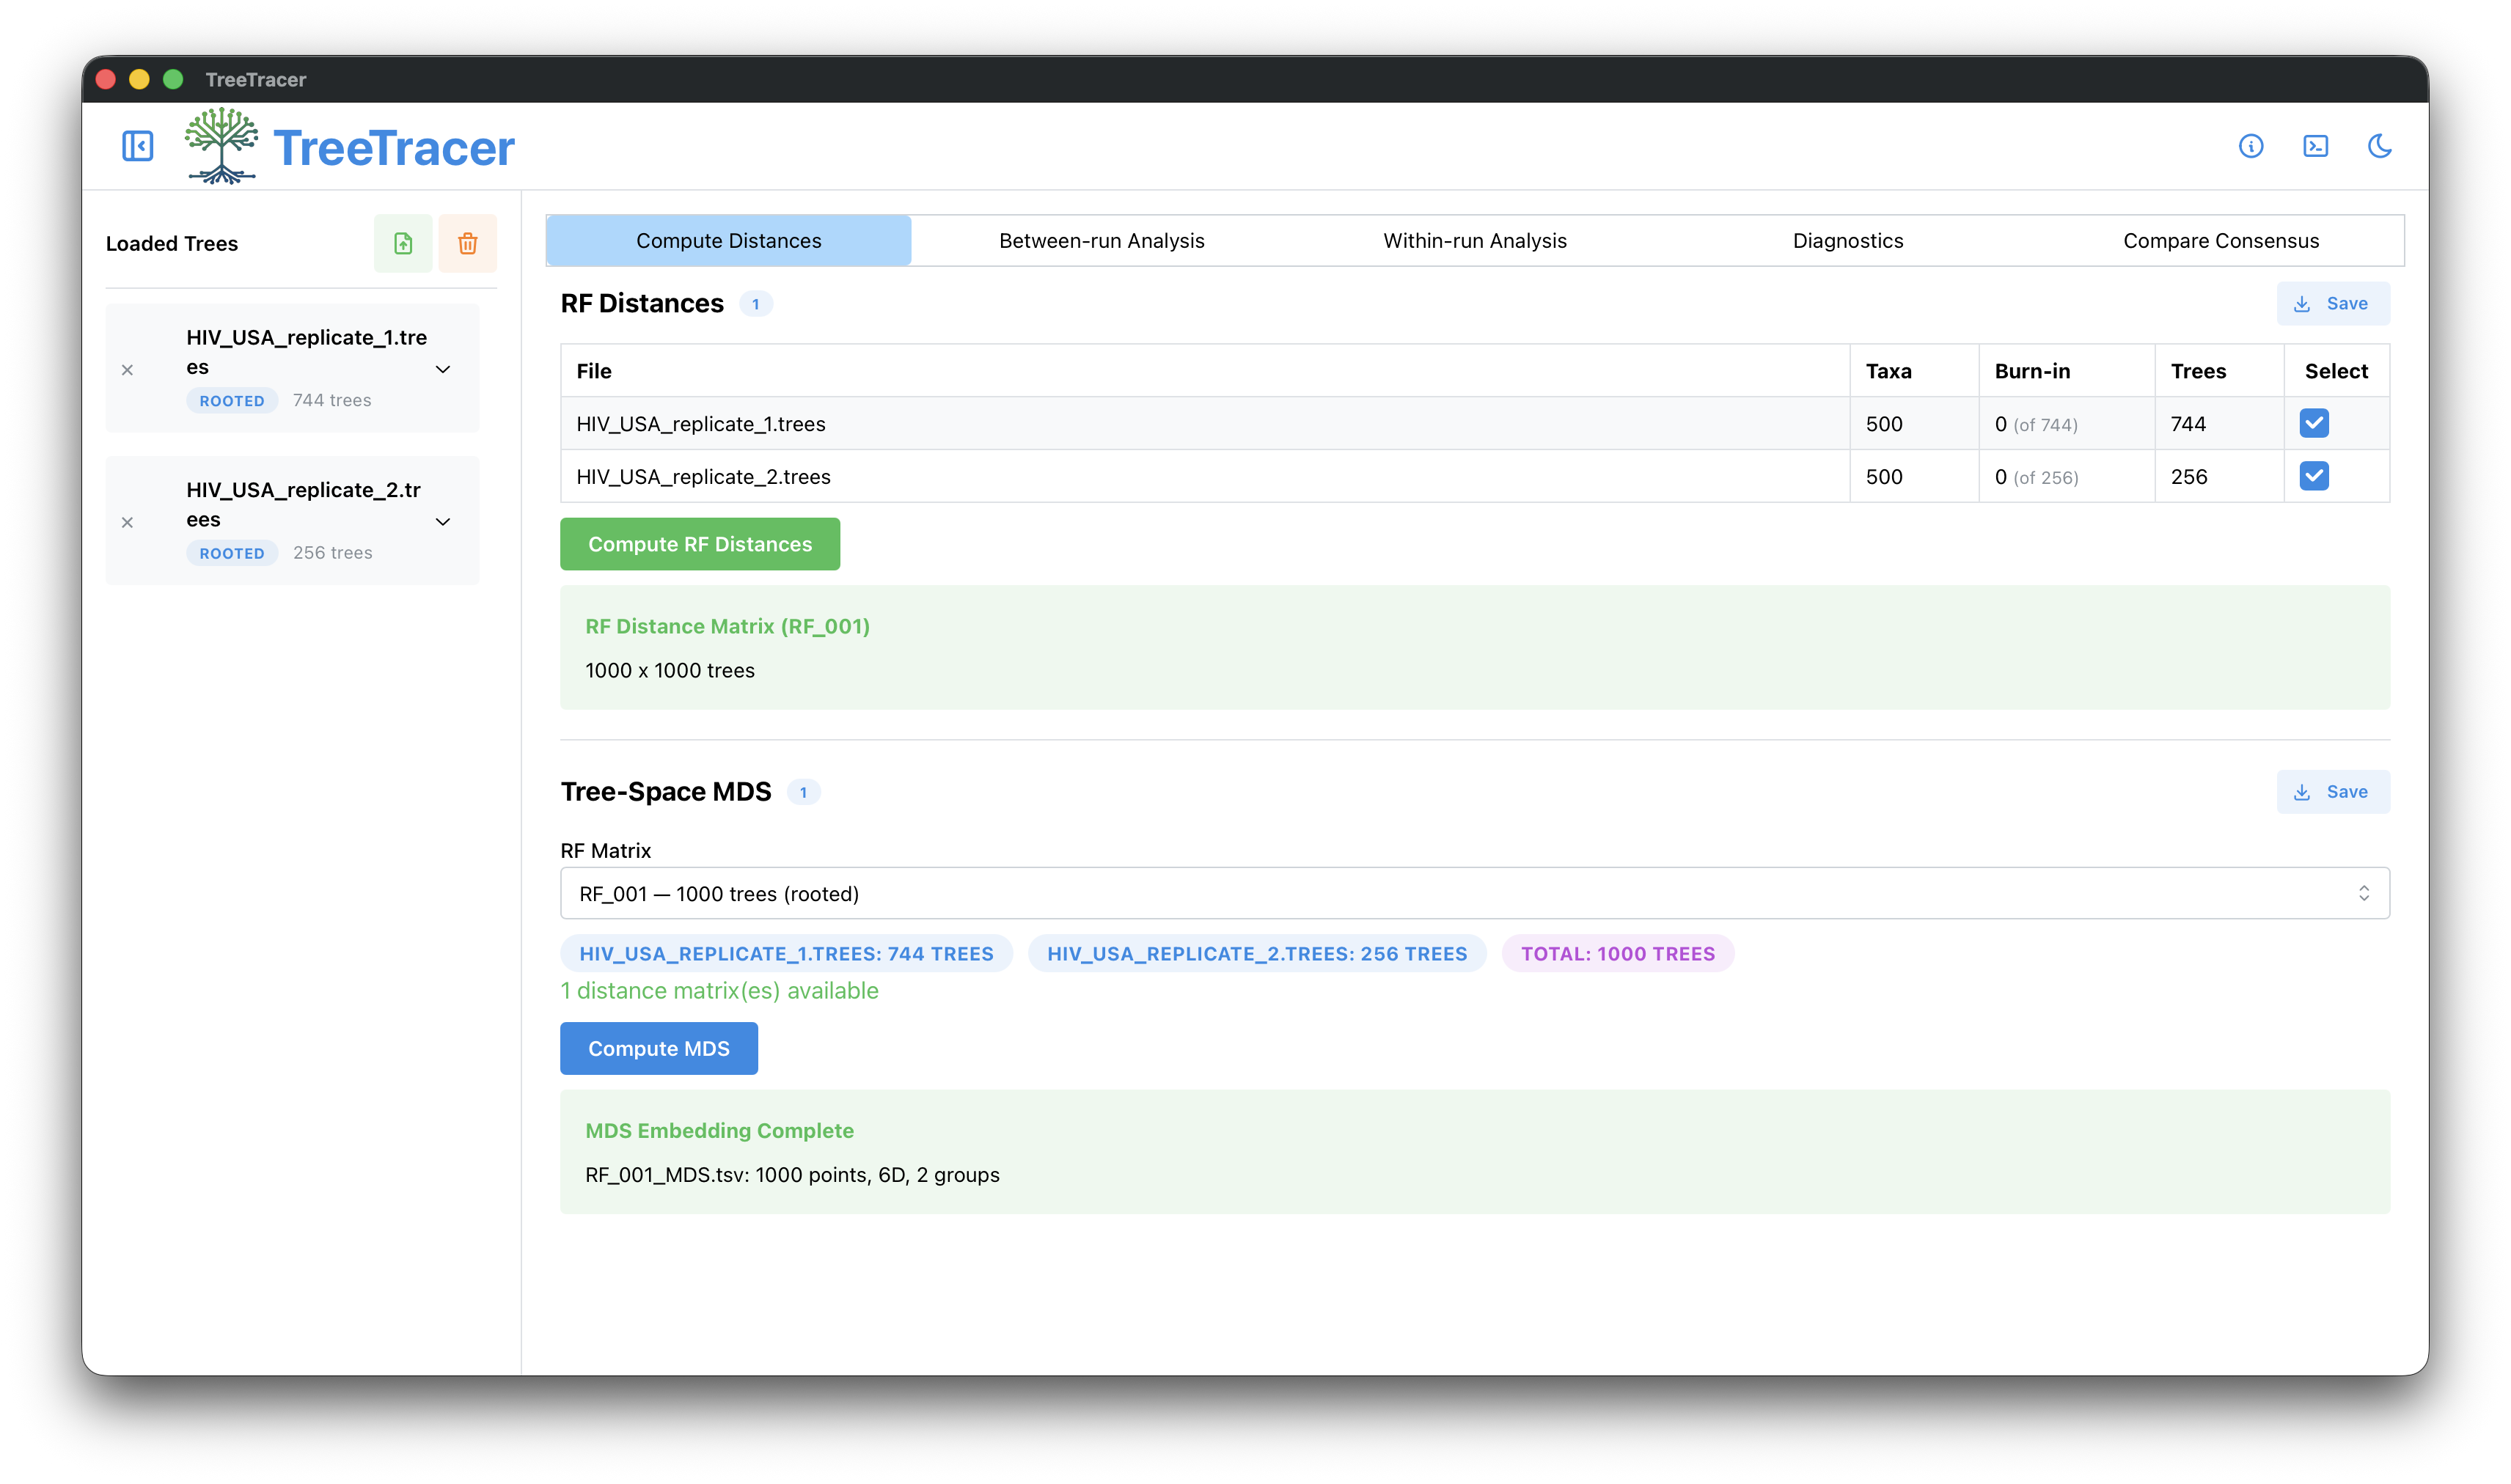Open the Diagnostics tab
Image resolution: width=2511 pixels, height=1484 pixels.
[1847, 241]
